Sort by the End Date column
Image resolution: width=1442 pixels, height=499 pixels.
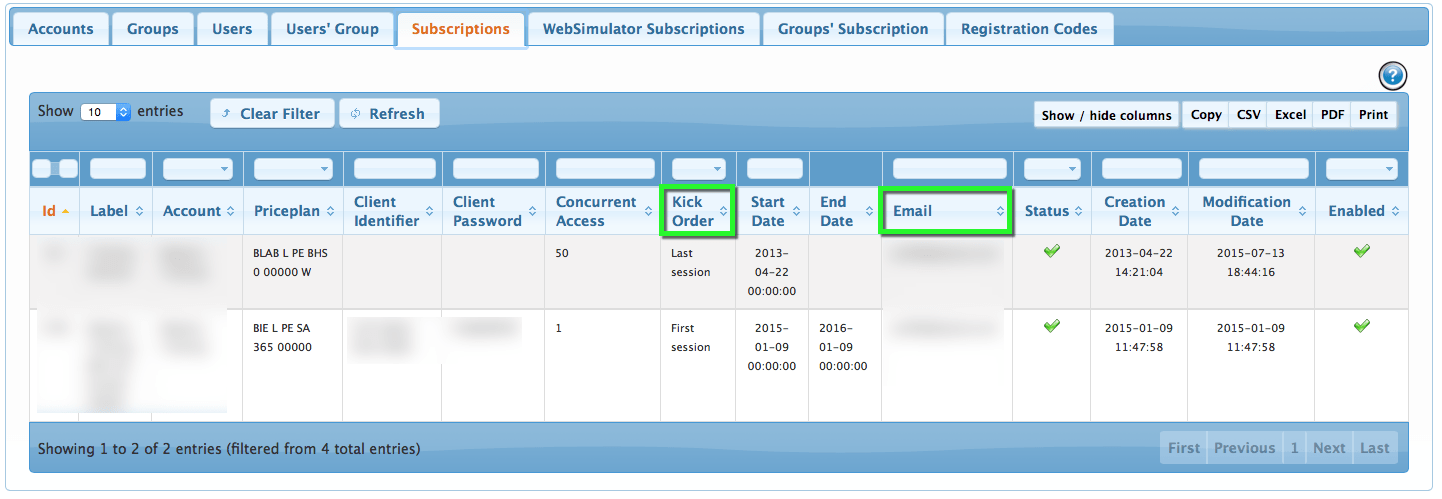845,211
